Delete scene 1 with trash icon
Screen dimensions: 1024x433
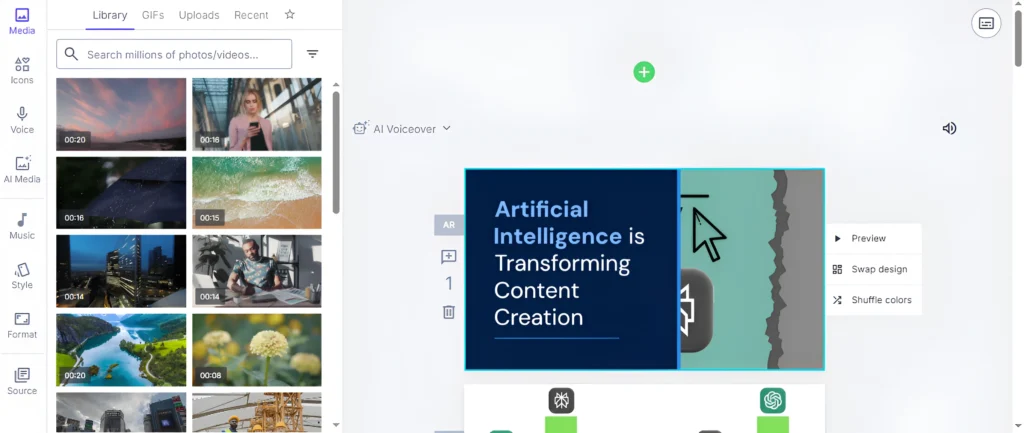pyautogui.click(x=449, y=312)
